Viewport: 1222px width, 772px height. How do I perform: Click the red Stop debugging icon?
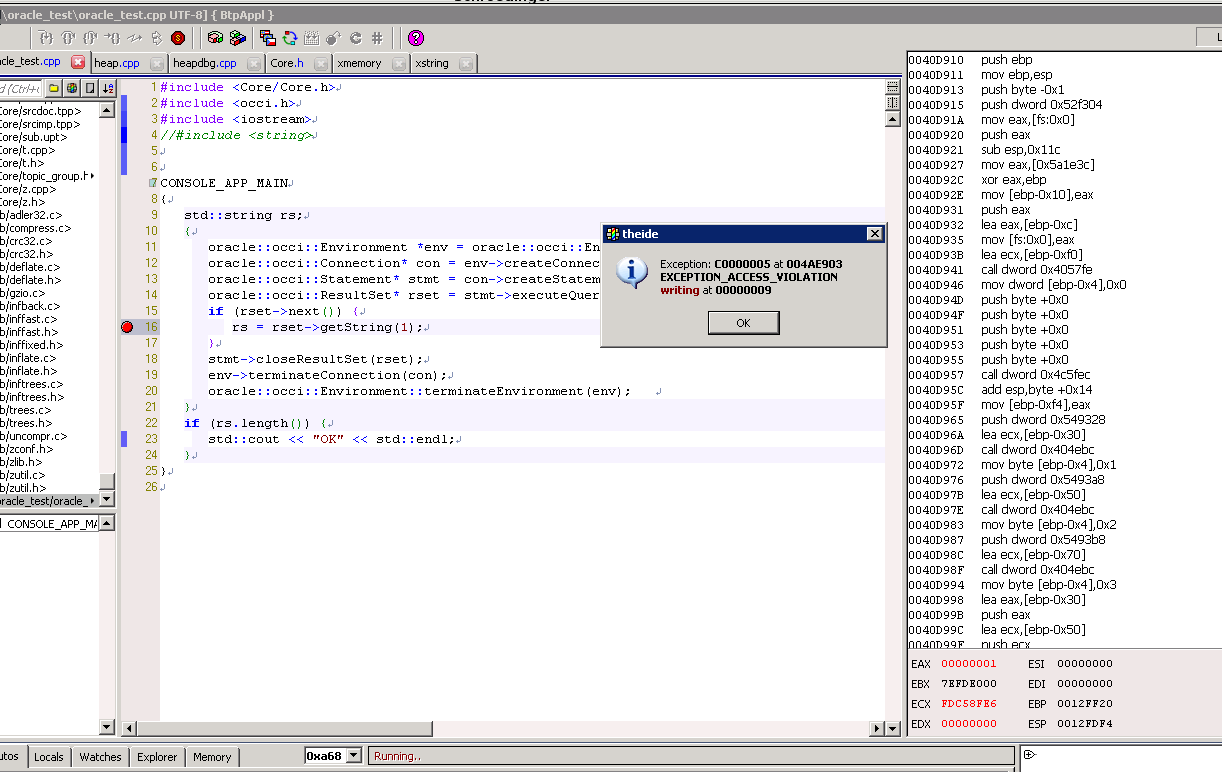point(178,38)
